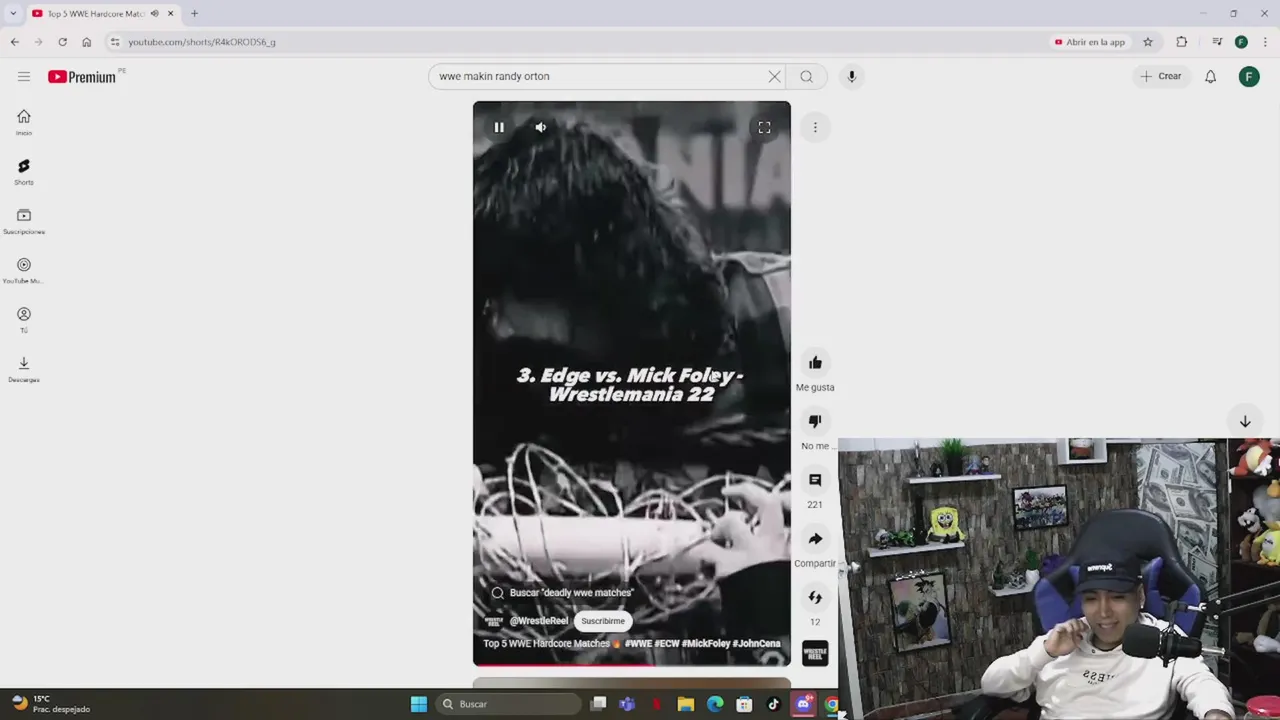Open Microsoft Teams from the taskbar
The height and width of the screenshot is (720, 1280).
627,704
